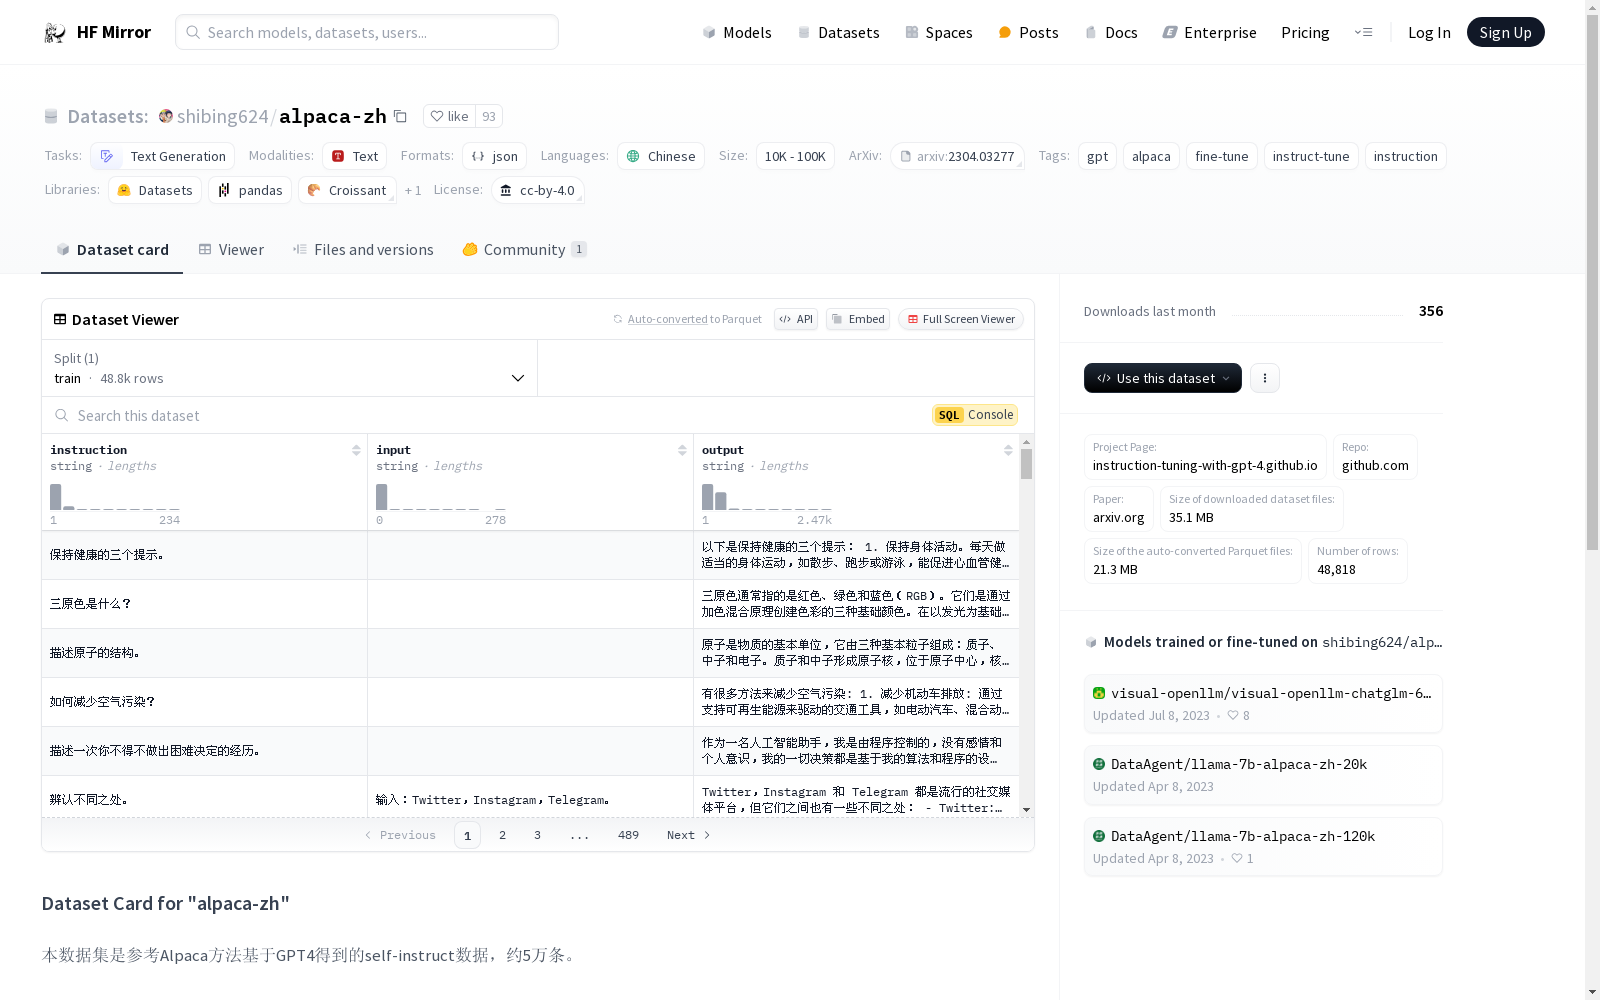Open visual-openllm-chatglm-6b model card
This screenshot has width=1600, height=1000.
point(1263,704)
